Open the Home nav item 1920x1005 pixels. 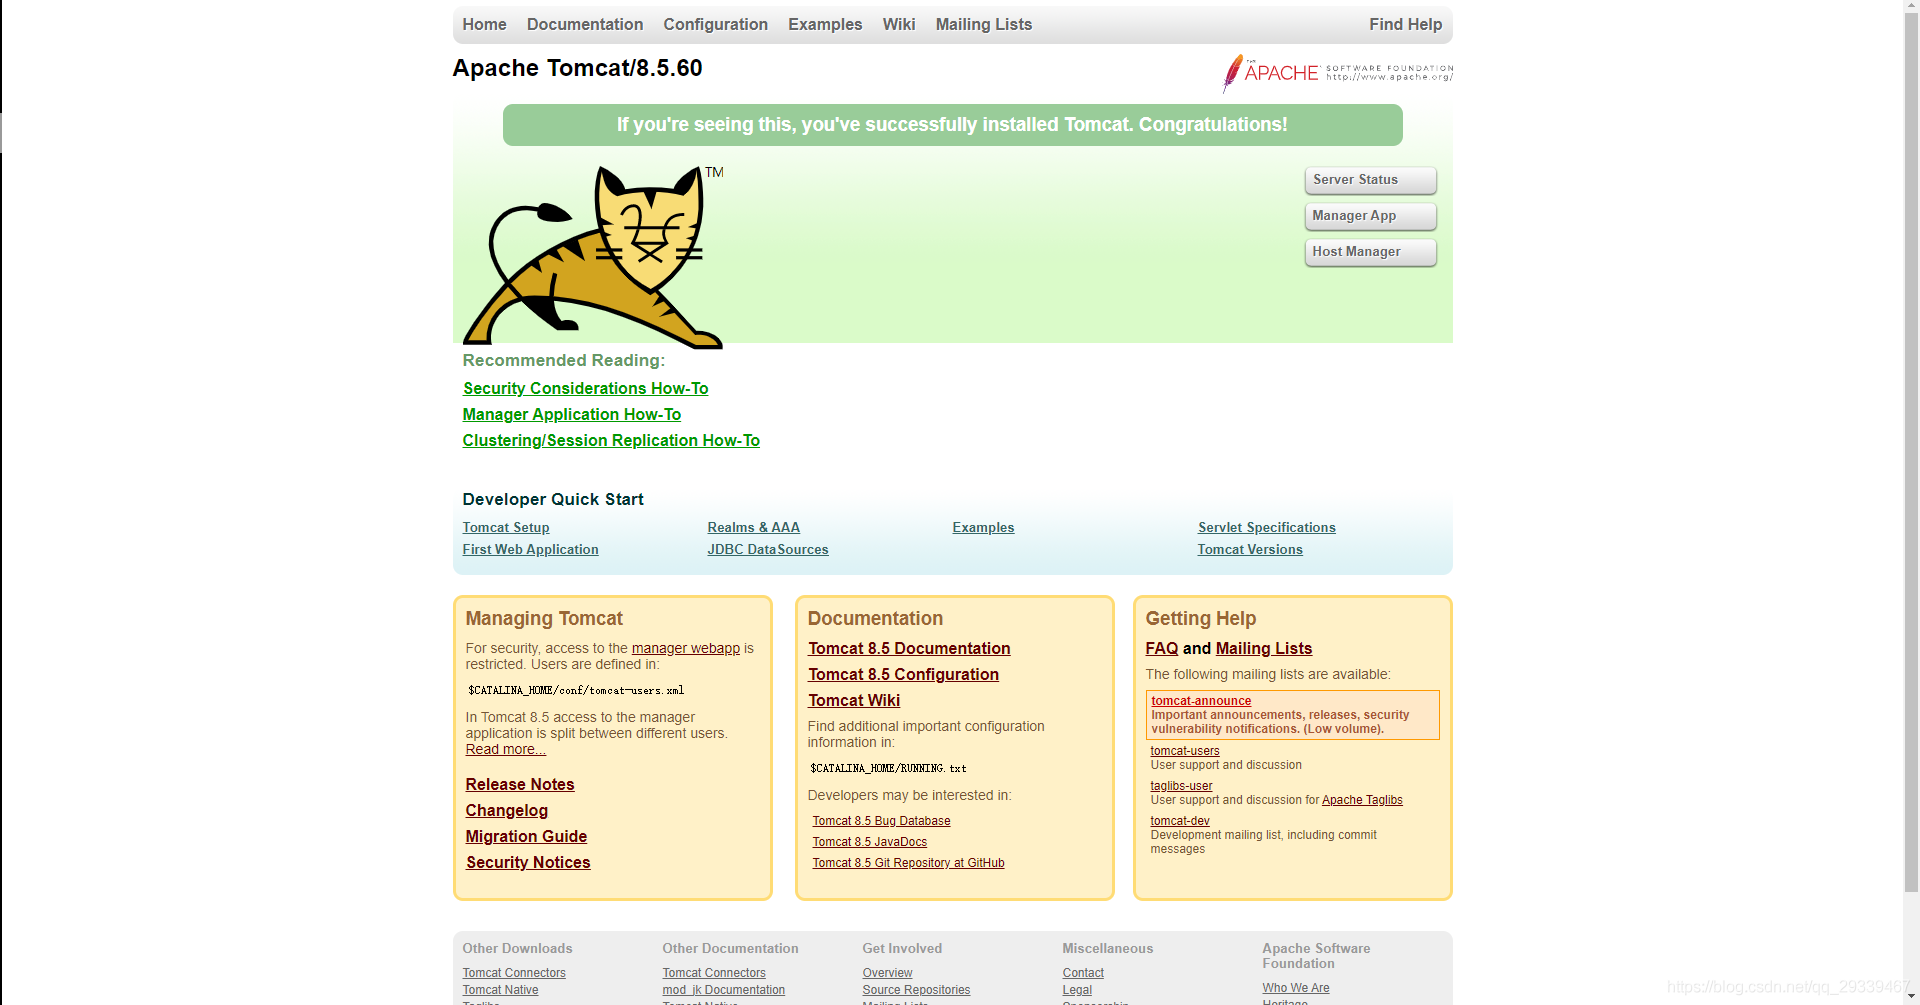[x=484, y=24]
